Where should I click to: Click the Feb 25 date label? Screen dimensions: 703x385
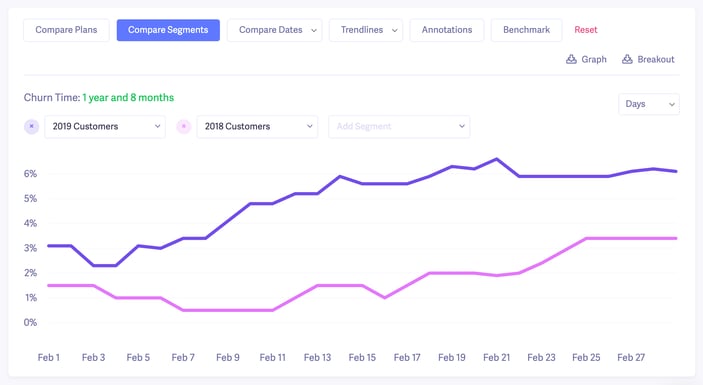click(586, 358)
